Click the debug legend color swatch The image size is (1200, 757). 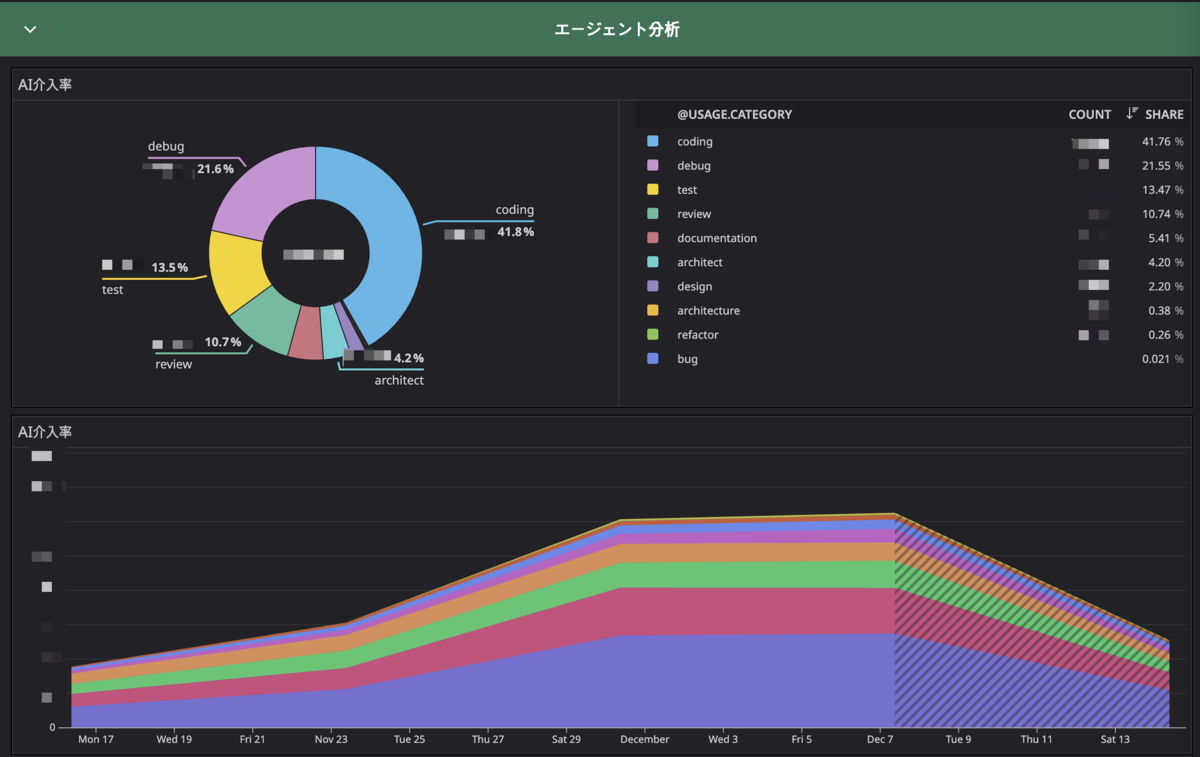click(x=653, y=165)
